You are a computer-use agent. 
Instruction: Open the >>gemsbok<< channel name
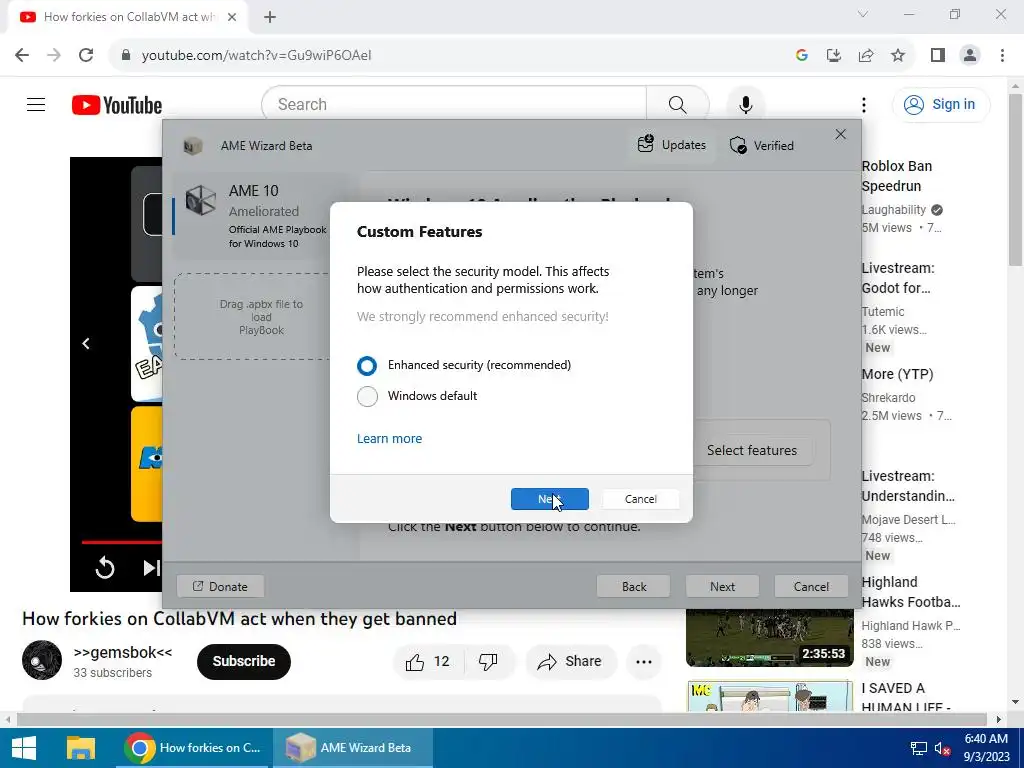click(x=123, y=652)
